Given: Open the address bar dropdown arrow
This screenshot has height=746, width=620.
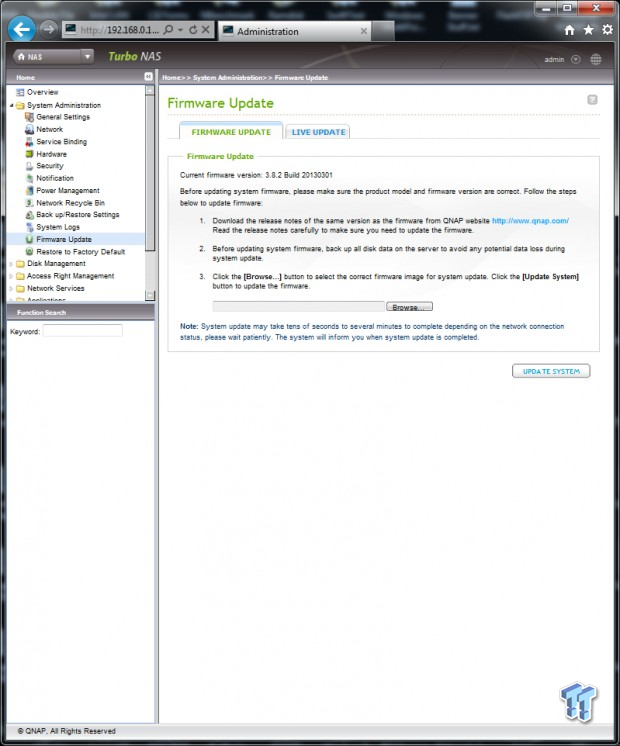Looking at the screenshot, I should tap(180, 30).
